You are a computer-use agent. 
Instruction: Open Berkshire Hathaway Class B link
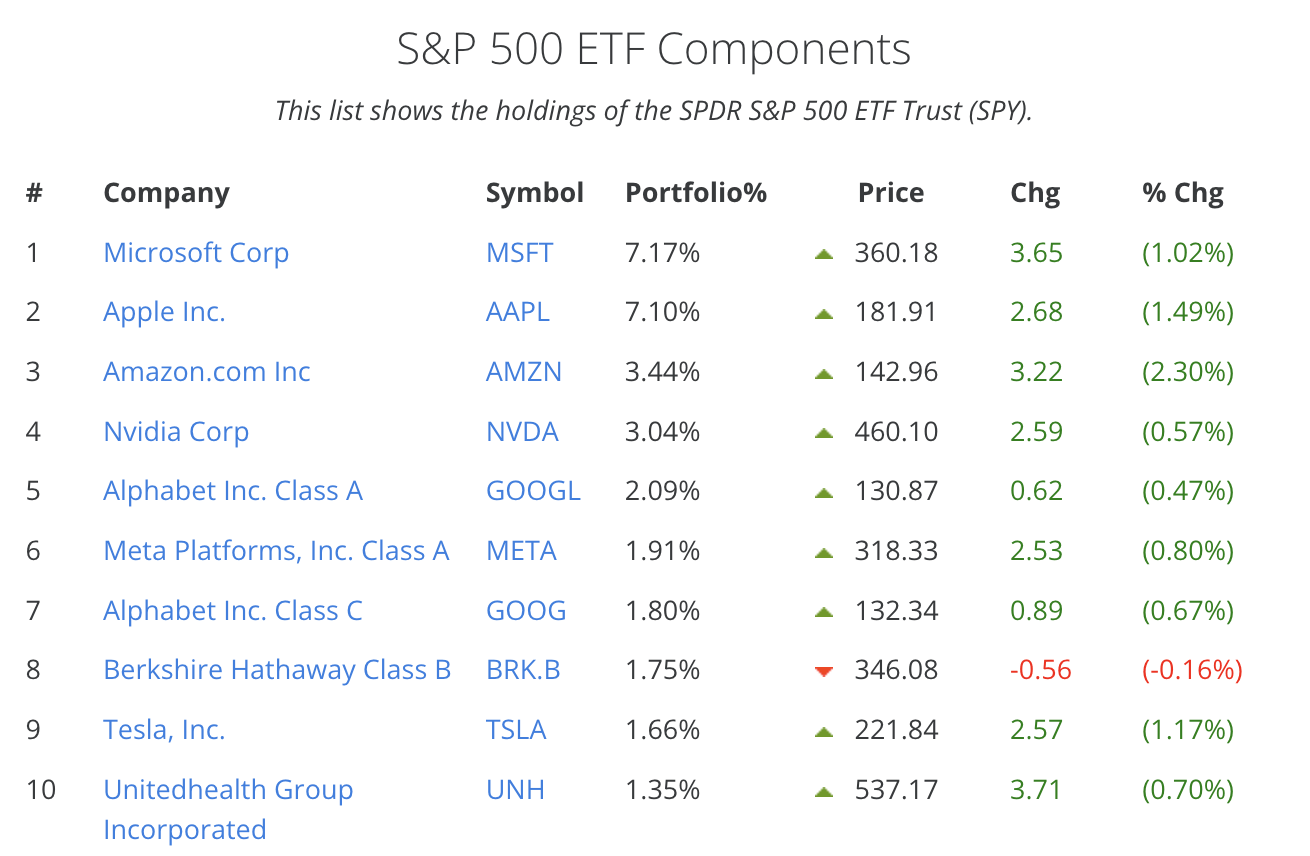(x=277, y=670)
